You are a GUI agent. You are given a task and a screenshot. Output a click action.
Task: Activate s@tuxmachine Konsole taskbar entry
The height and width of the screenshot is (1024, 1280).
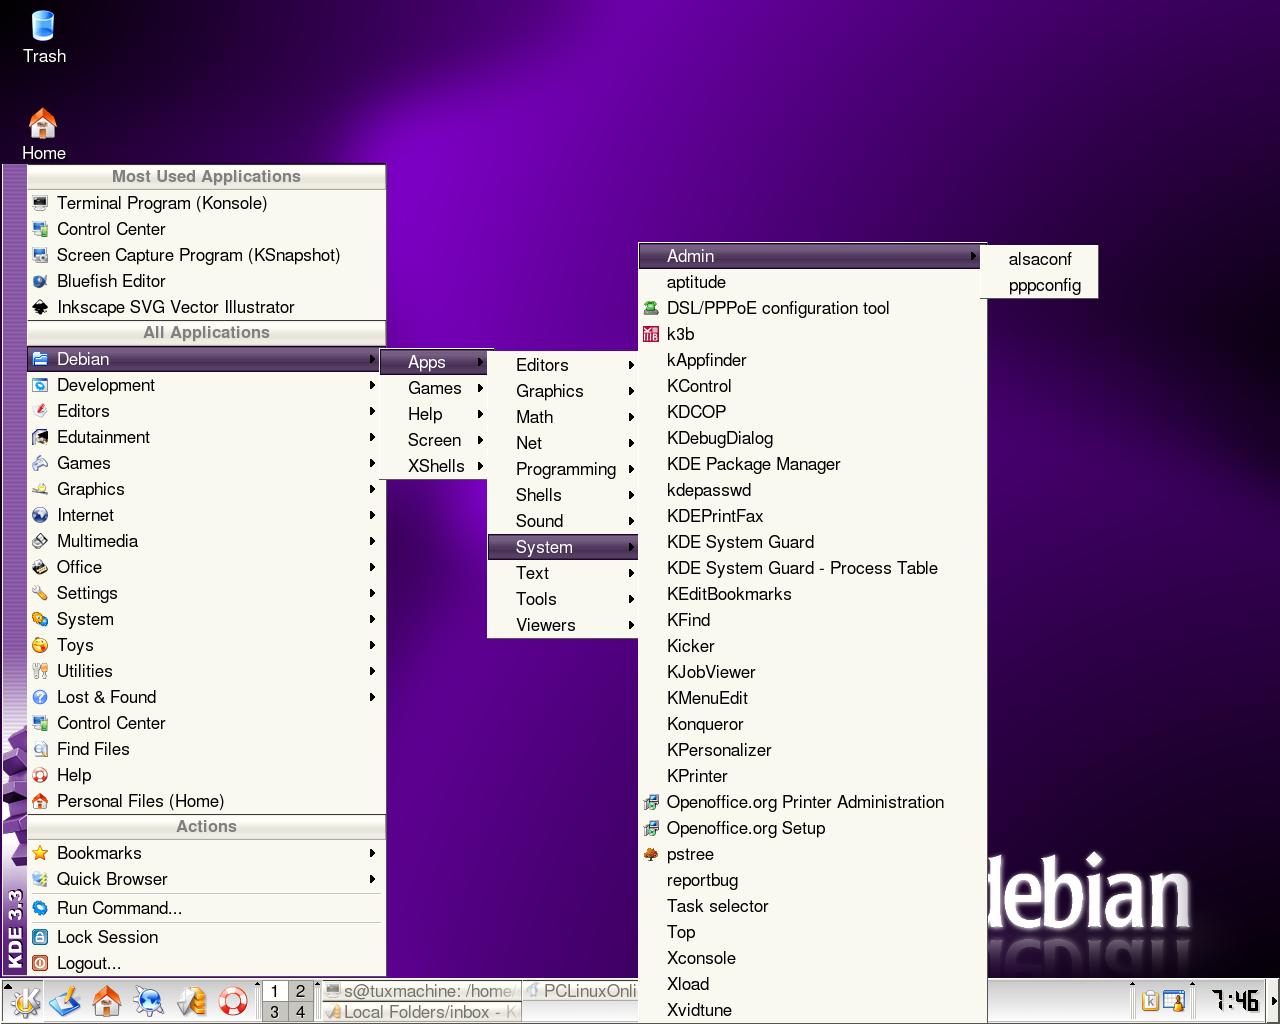[x=422, y=991]
